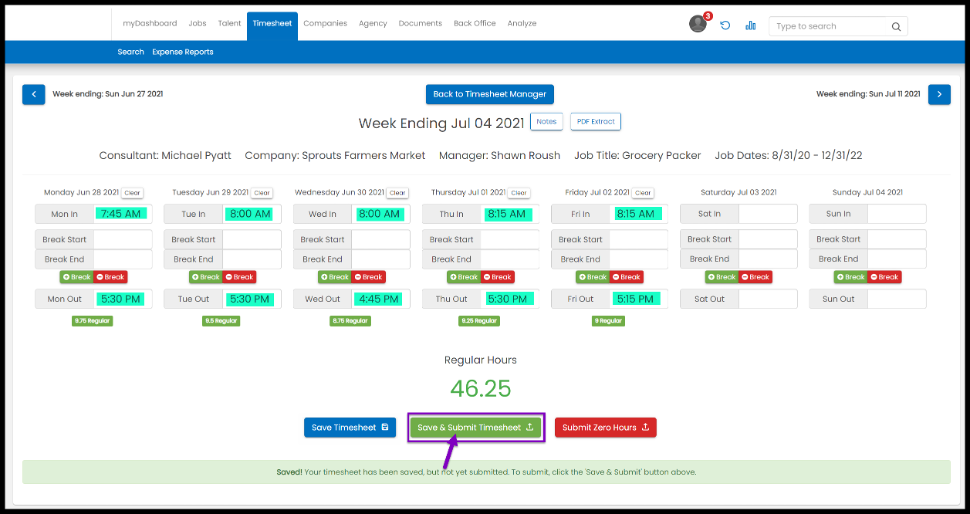The width and height of the screenshot is (970, 514).
Task: Click the Type to search box
Action: pos(828,27)
